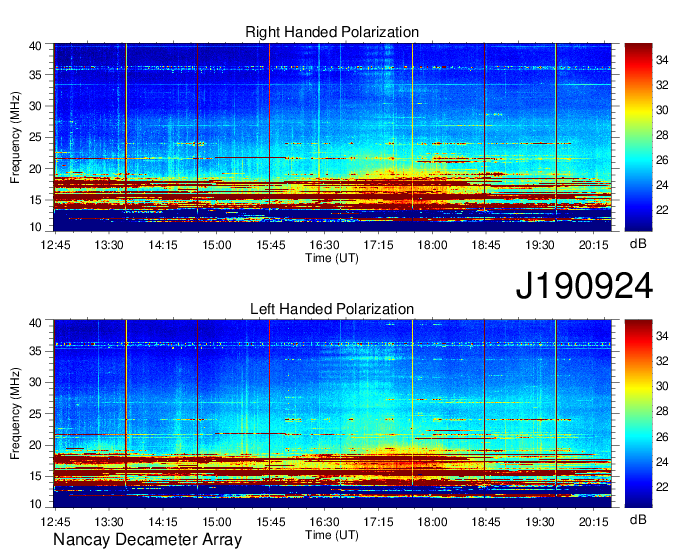
Task: Select 19:30 tick on Right Handed time axis
Action: tap(540, 245)
